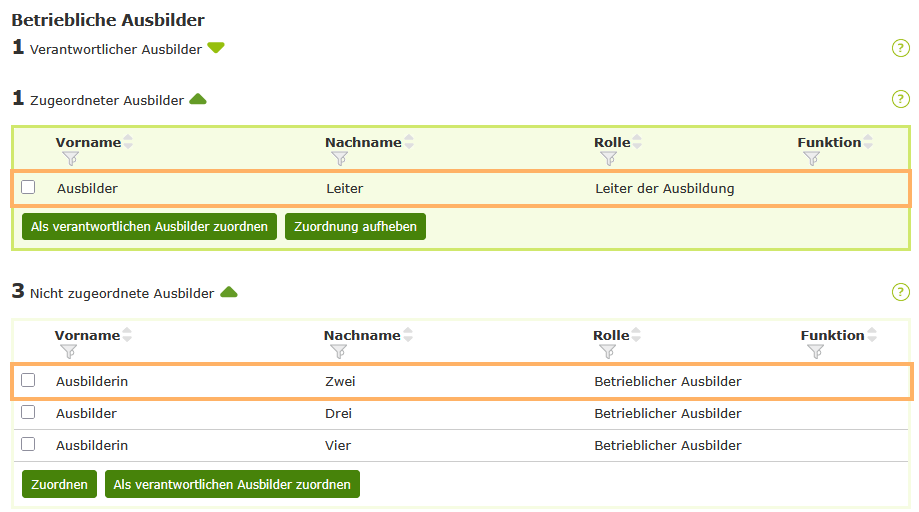Image resolution: width=919 pixels, height=512 pixels.
Task: Open help for Verantwortlicher Ausbilder section
Action: [x=900, y=48]
